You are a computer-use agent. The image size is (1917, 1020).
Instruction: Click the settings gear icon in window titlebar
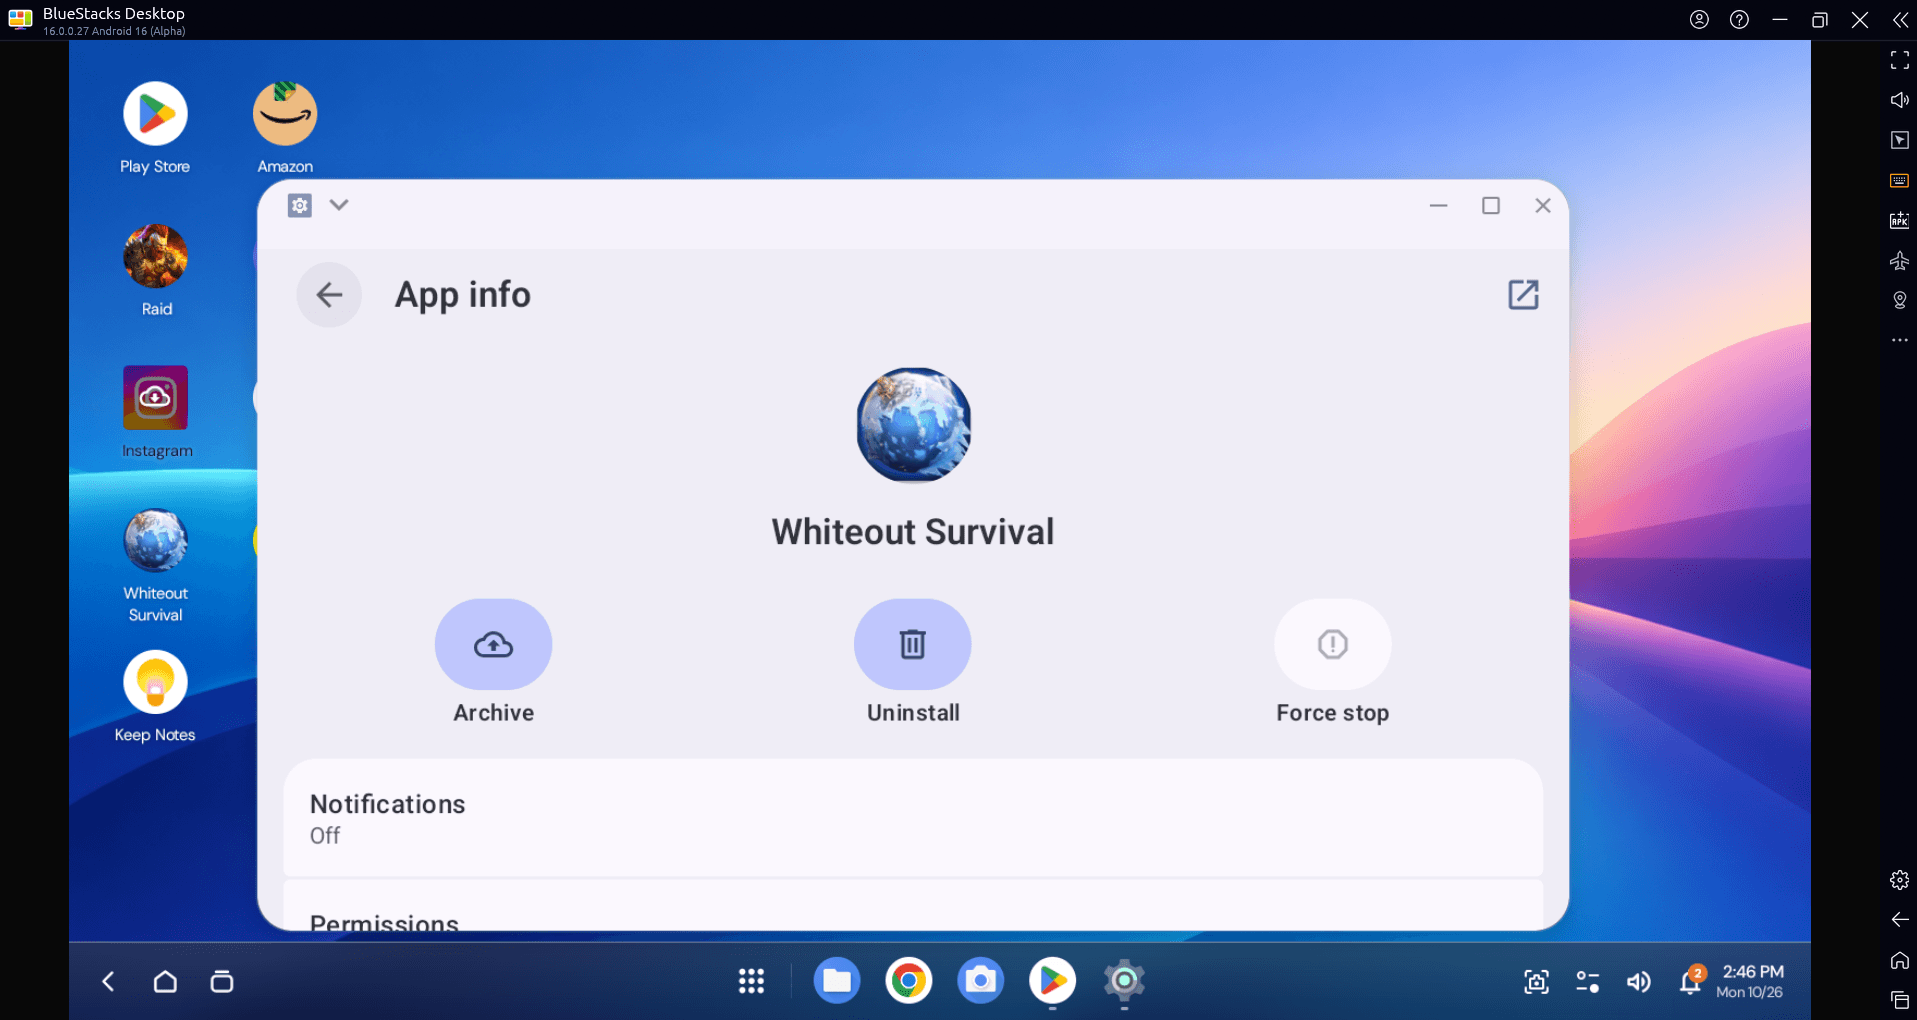[x=299, y=206]
